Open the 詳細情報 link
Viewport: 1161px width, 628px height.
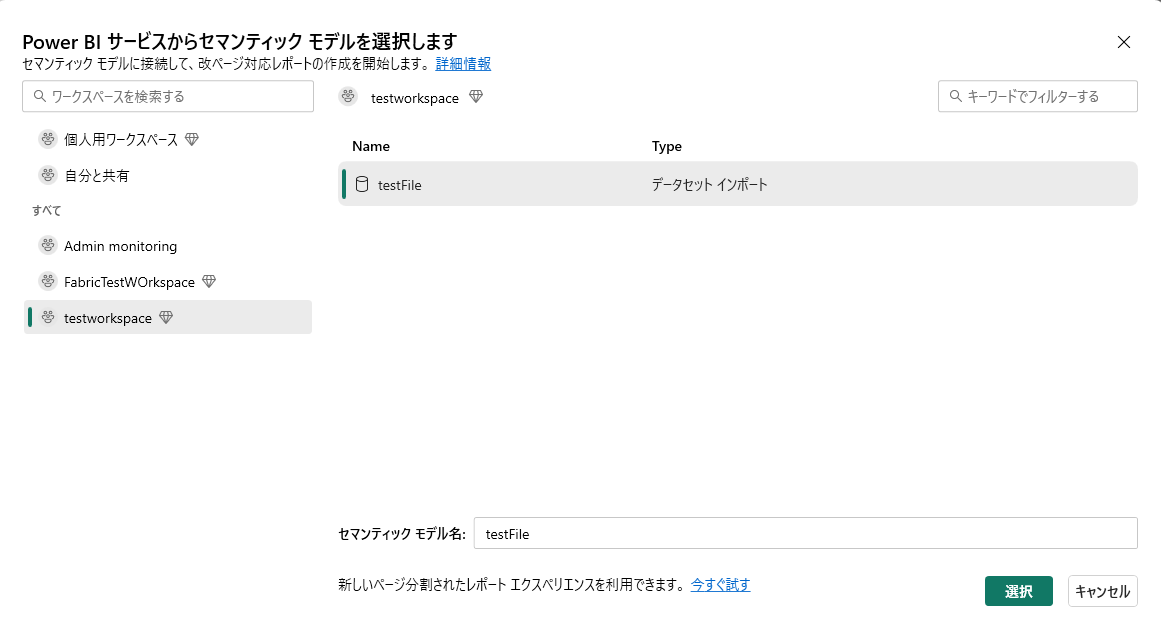pos(464,64)
